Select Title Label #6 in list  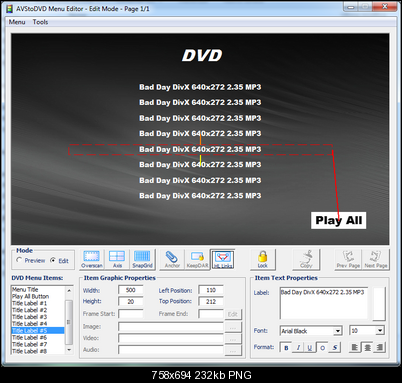38,337
